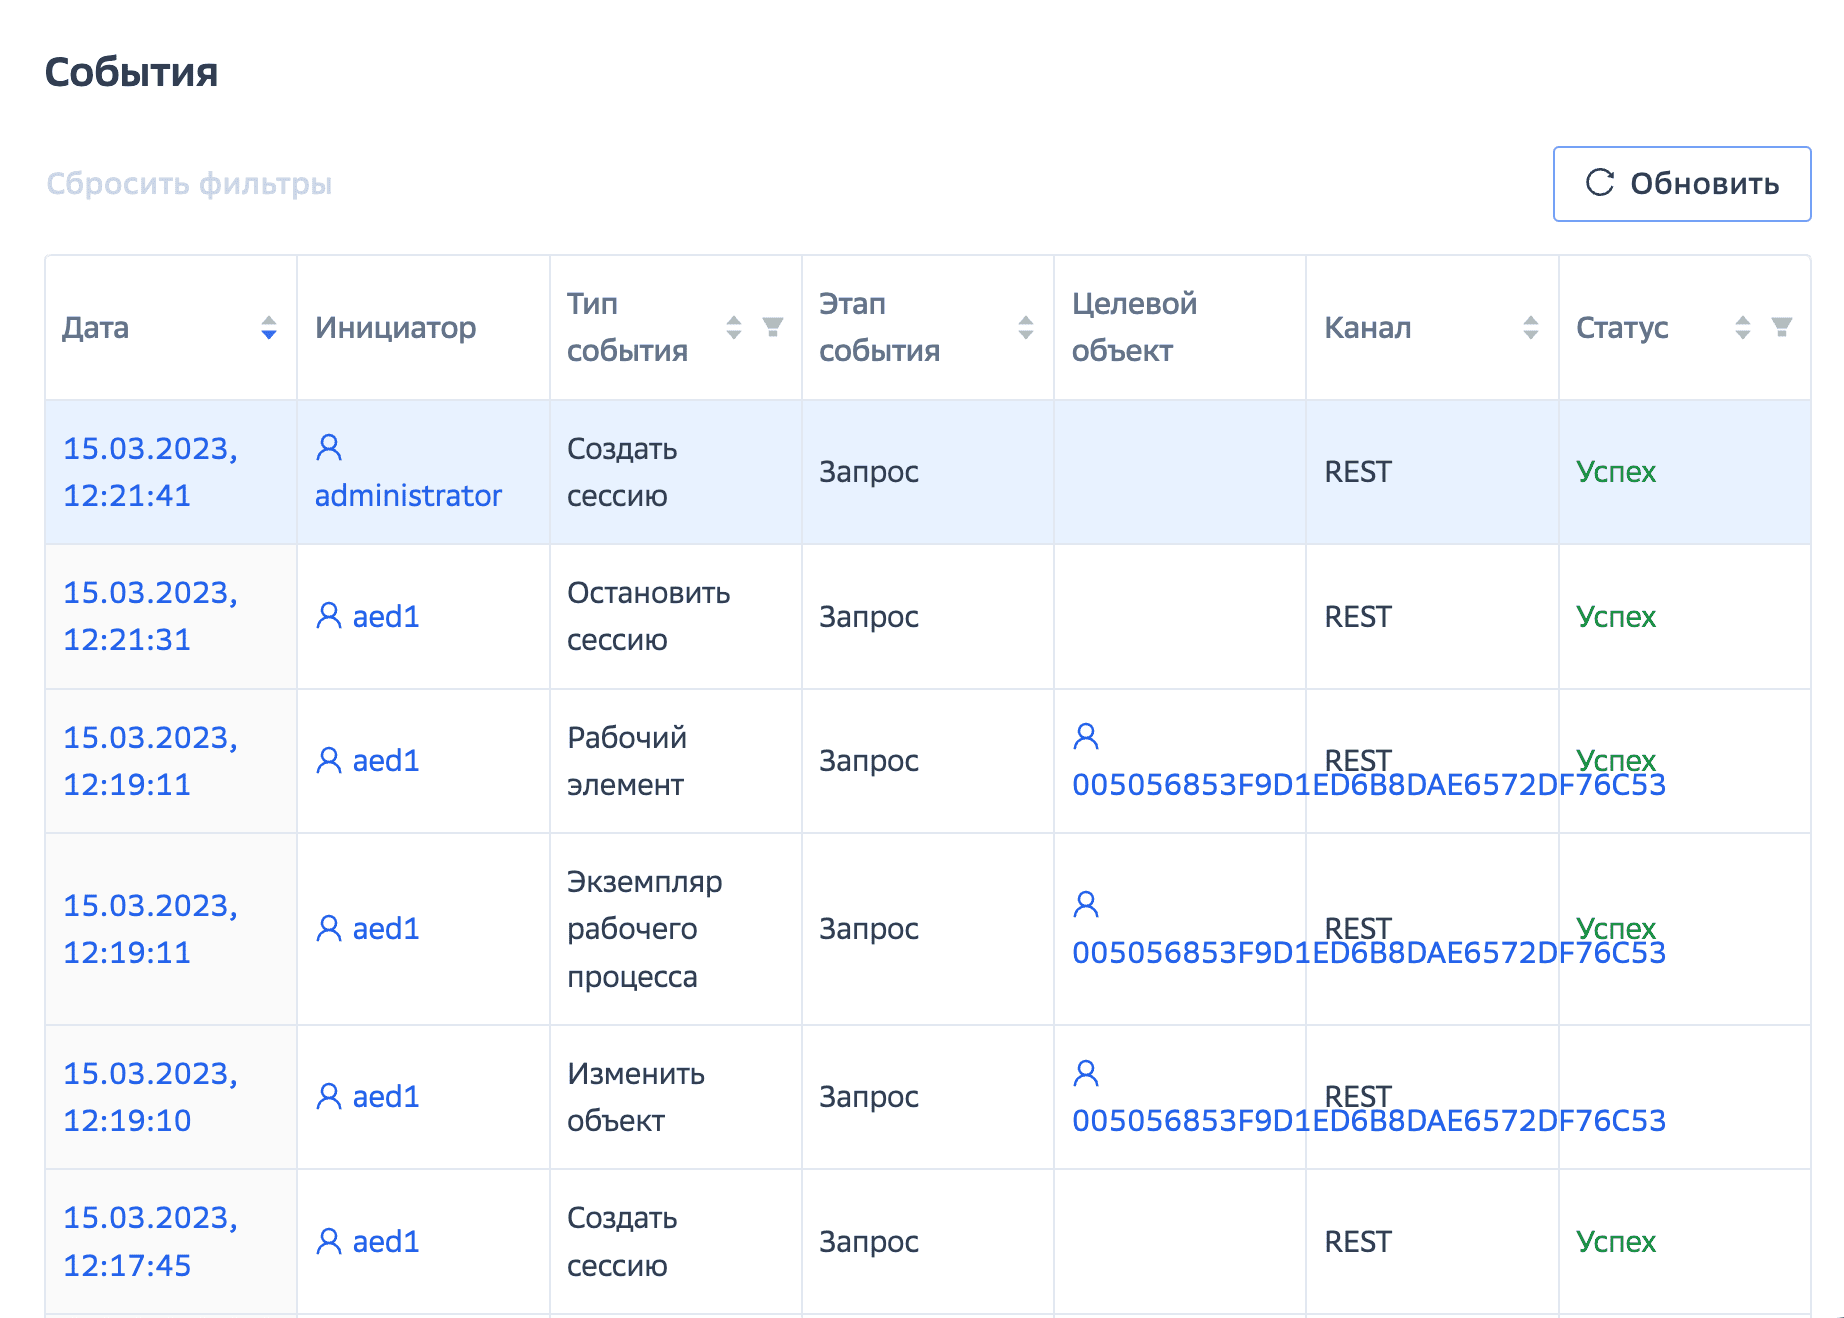Click user icon above administrator
Viewport: 1844px width, 1318px height.
[x=329, y=447]
